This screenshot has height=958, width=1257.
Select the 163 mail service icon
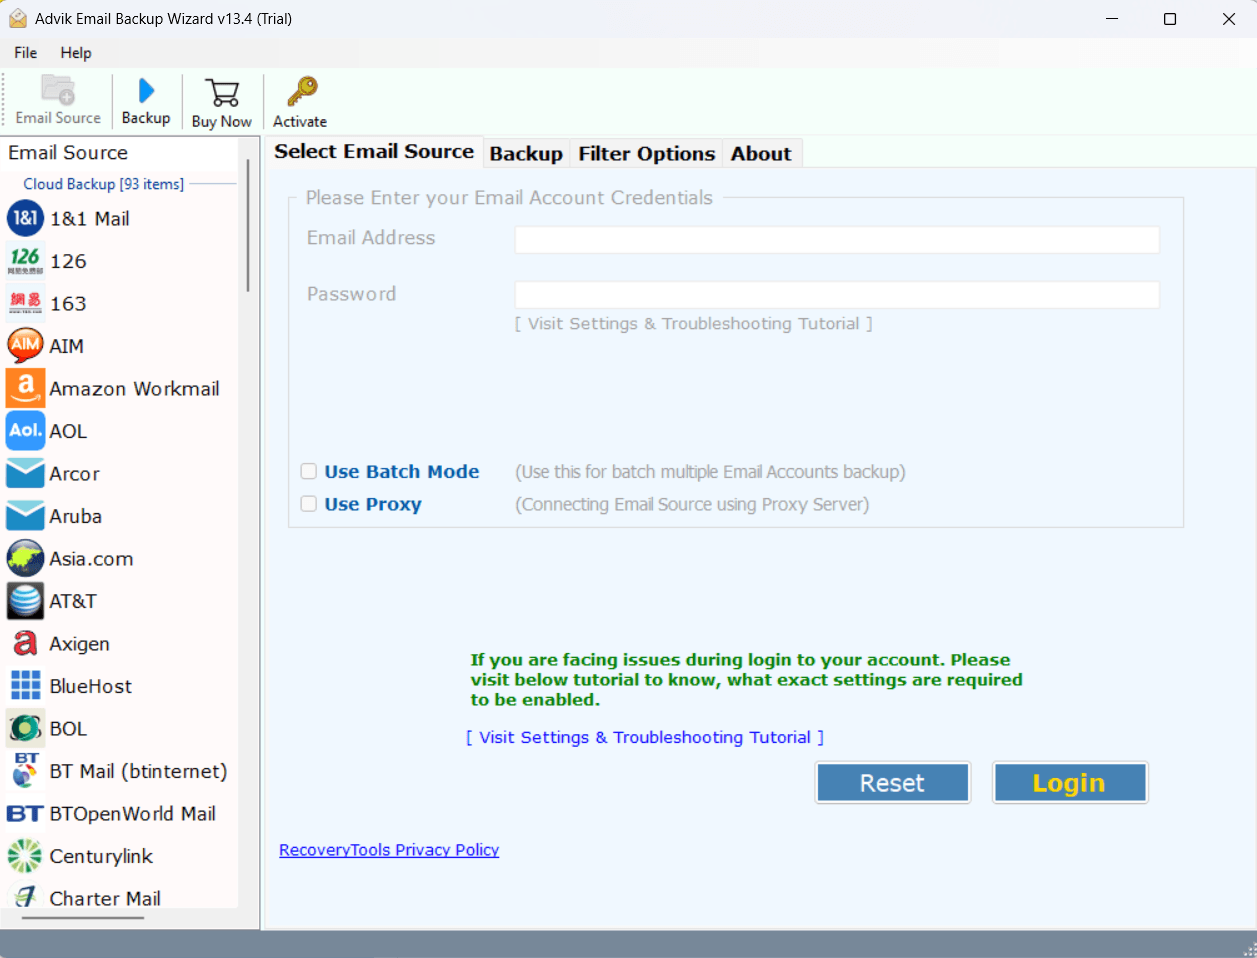tap(25, 303)
